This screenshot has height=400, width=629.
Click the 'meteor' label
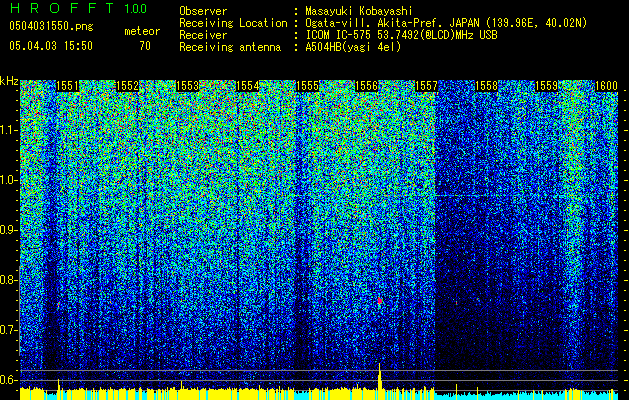pyautogui.click(x=142, y=31)
